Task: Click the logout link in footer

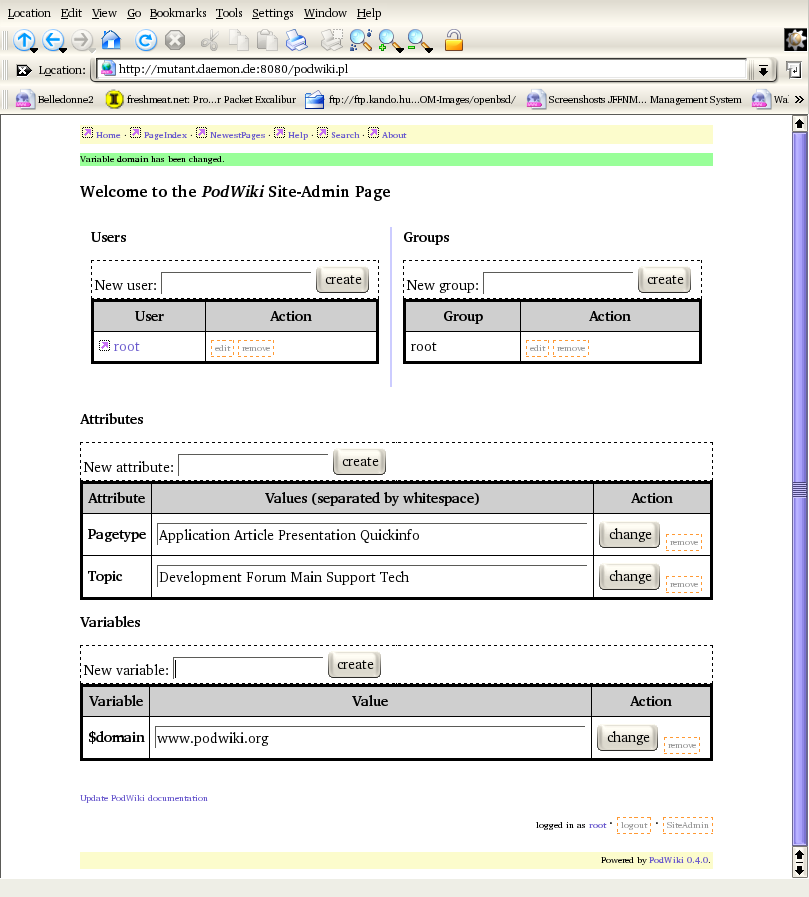Action: click(634, 825)
